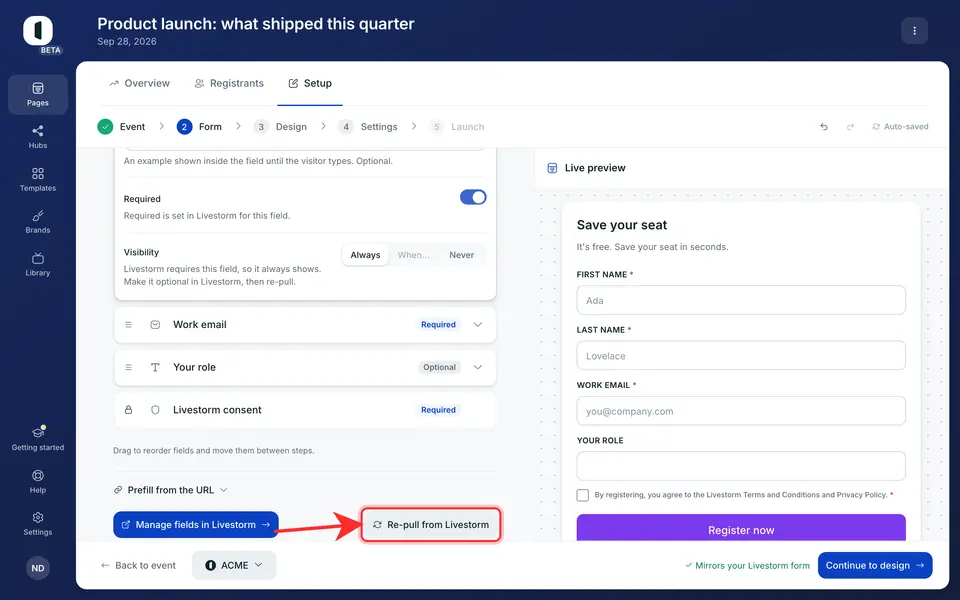Select the Setup tab
The image size is (960, 600).
click(x=310, y=83)
